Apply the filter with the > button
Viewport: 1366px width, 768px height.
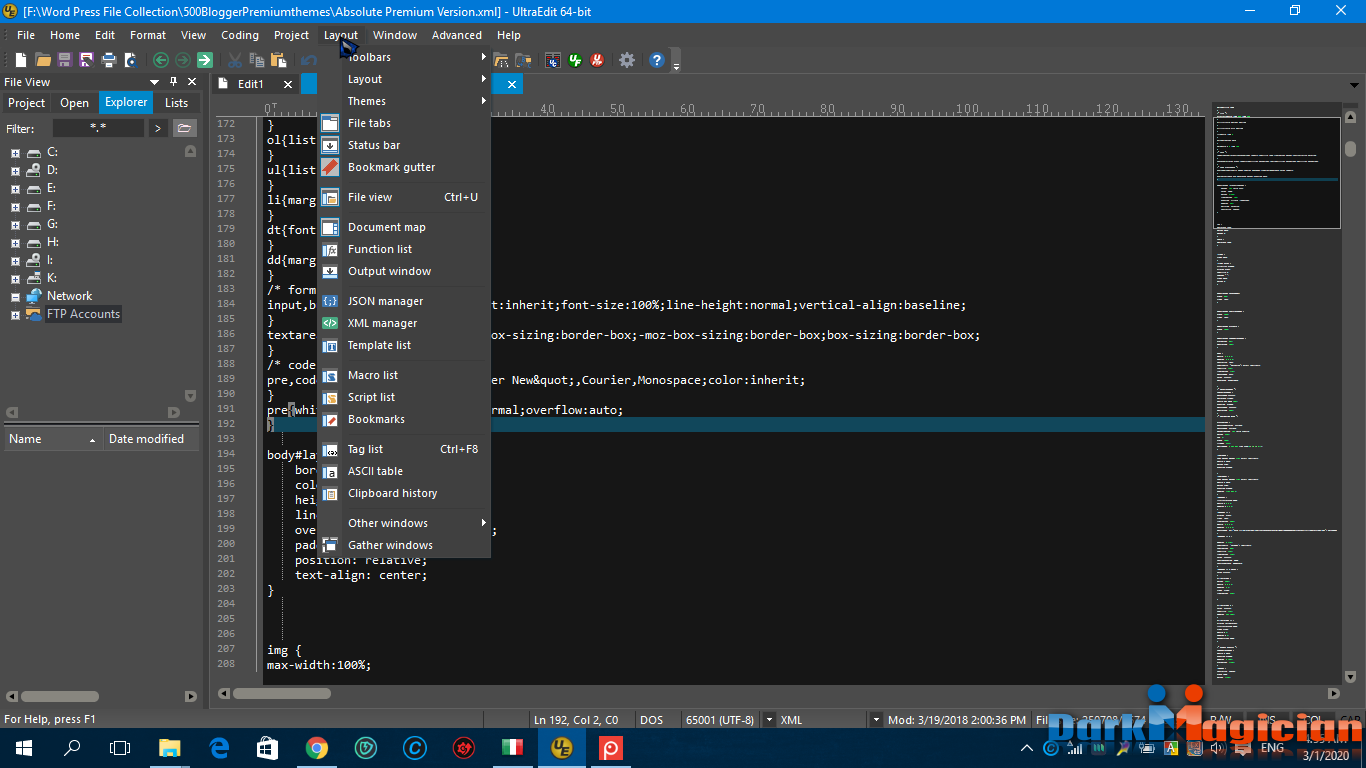[x=158, y=128]
